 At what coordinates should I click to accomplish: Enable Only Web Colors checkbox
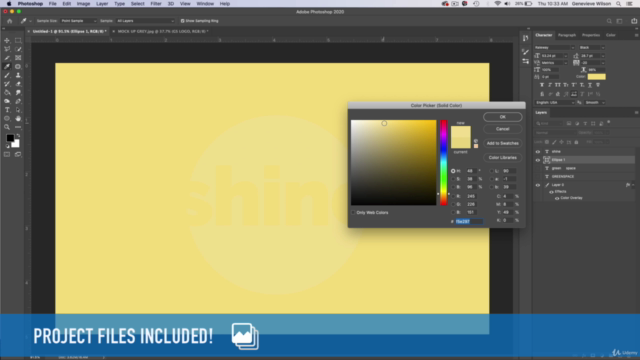[x=353, y=213]
